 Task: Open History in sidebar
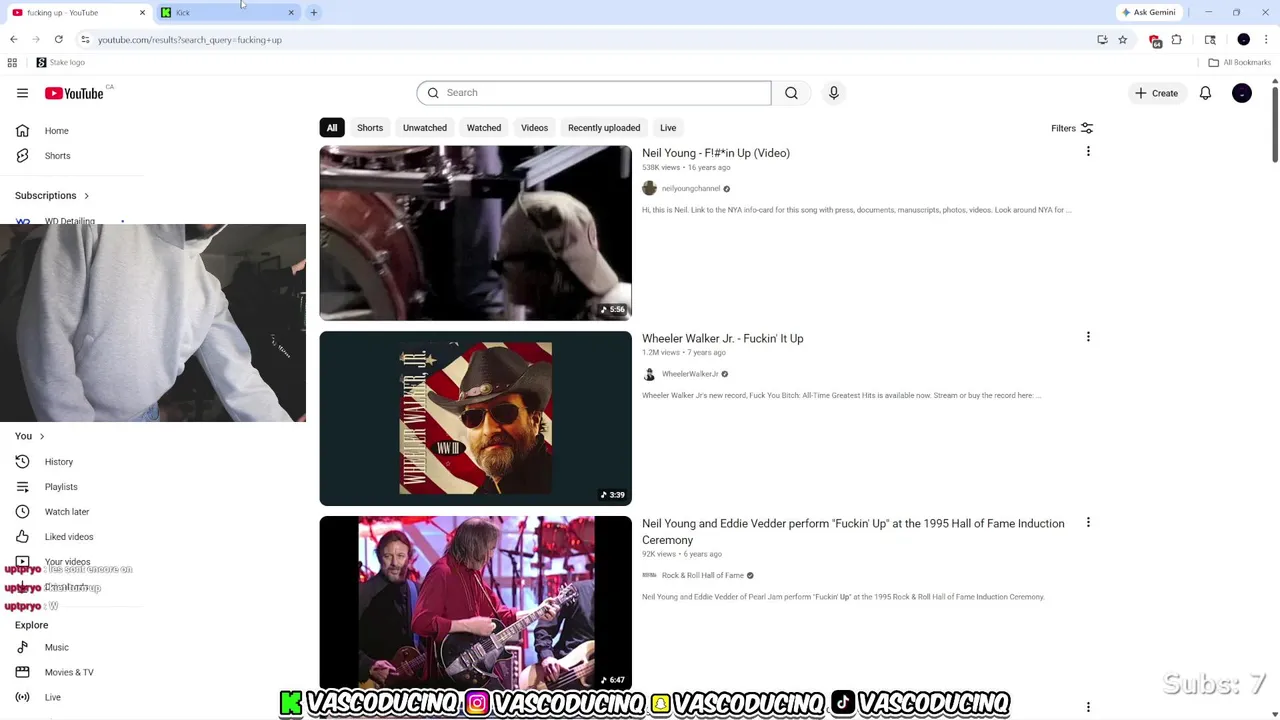pyautogui.click(x=59, y=462)
